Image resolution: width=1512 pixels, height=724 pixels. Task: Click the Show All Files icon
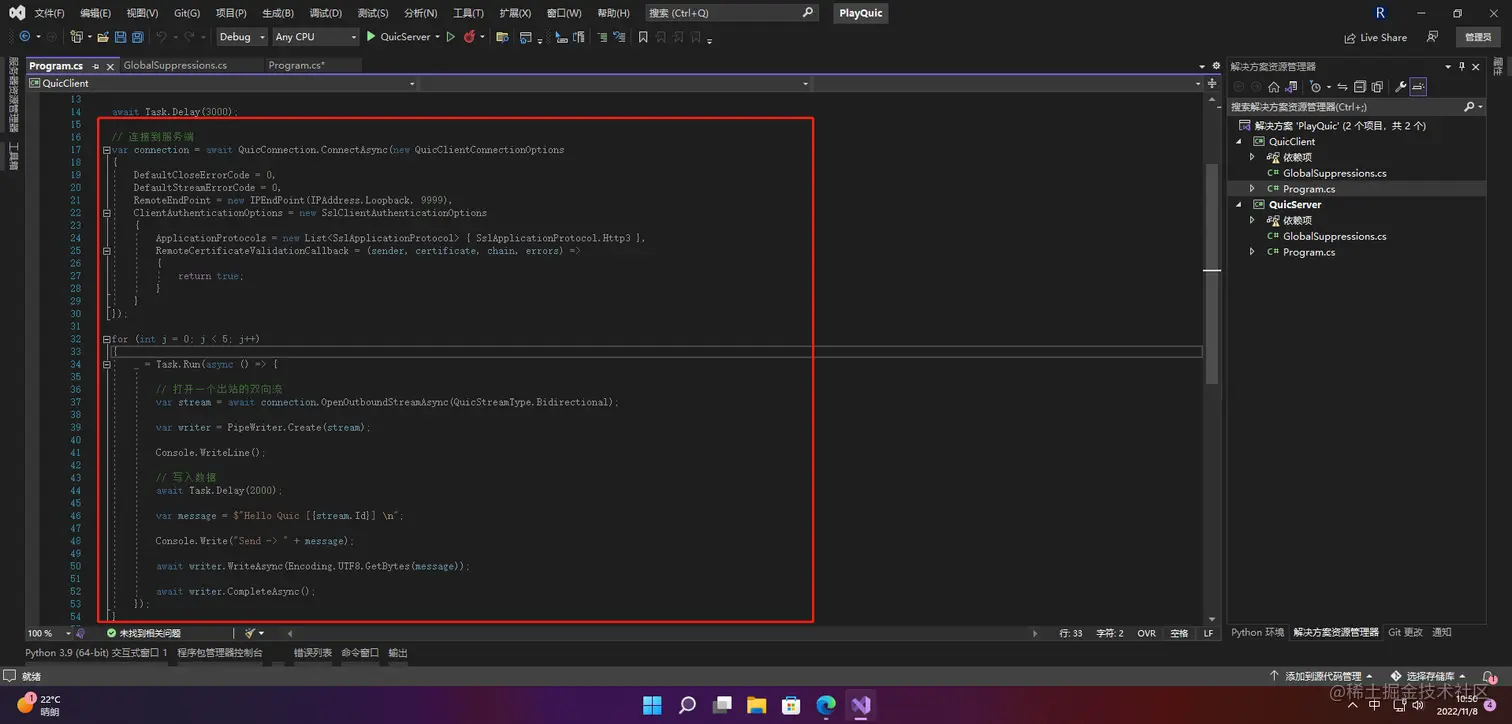pyautogui.click(x=1377, y=87)
